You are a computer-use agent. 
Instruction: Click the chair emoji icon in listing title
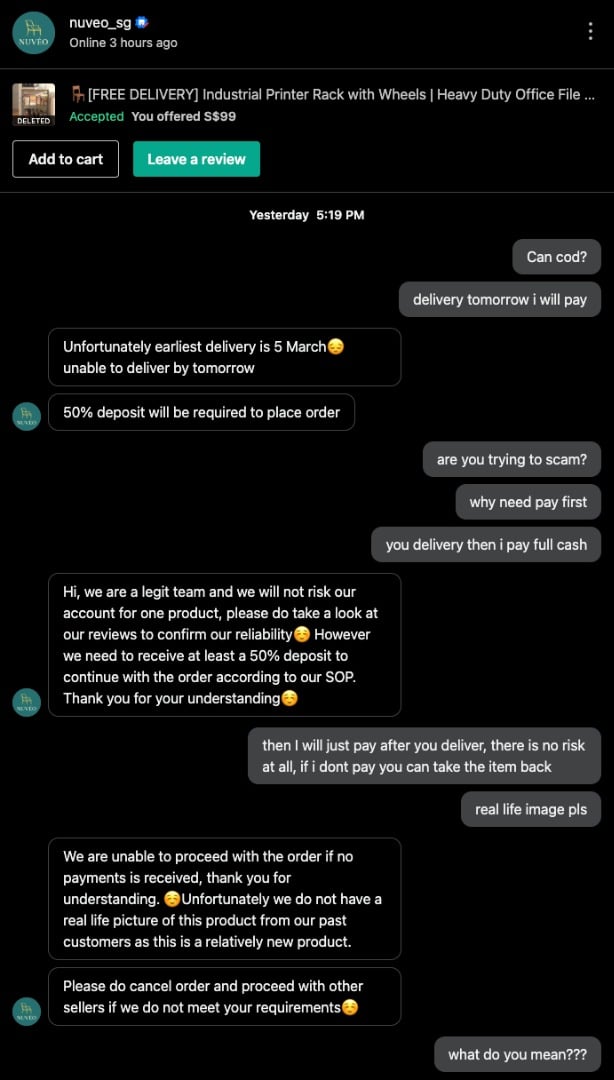pos(77,95)
